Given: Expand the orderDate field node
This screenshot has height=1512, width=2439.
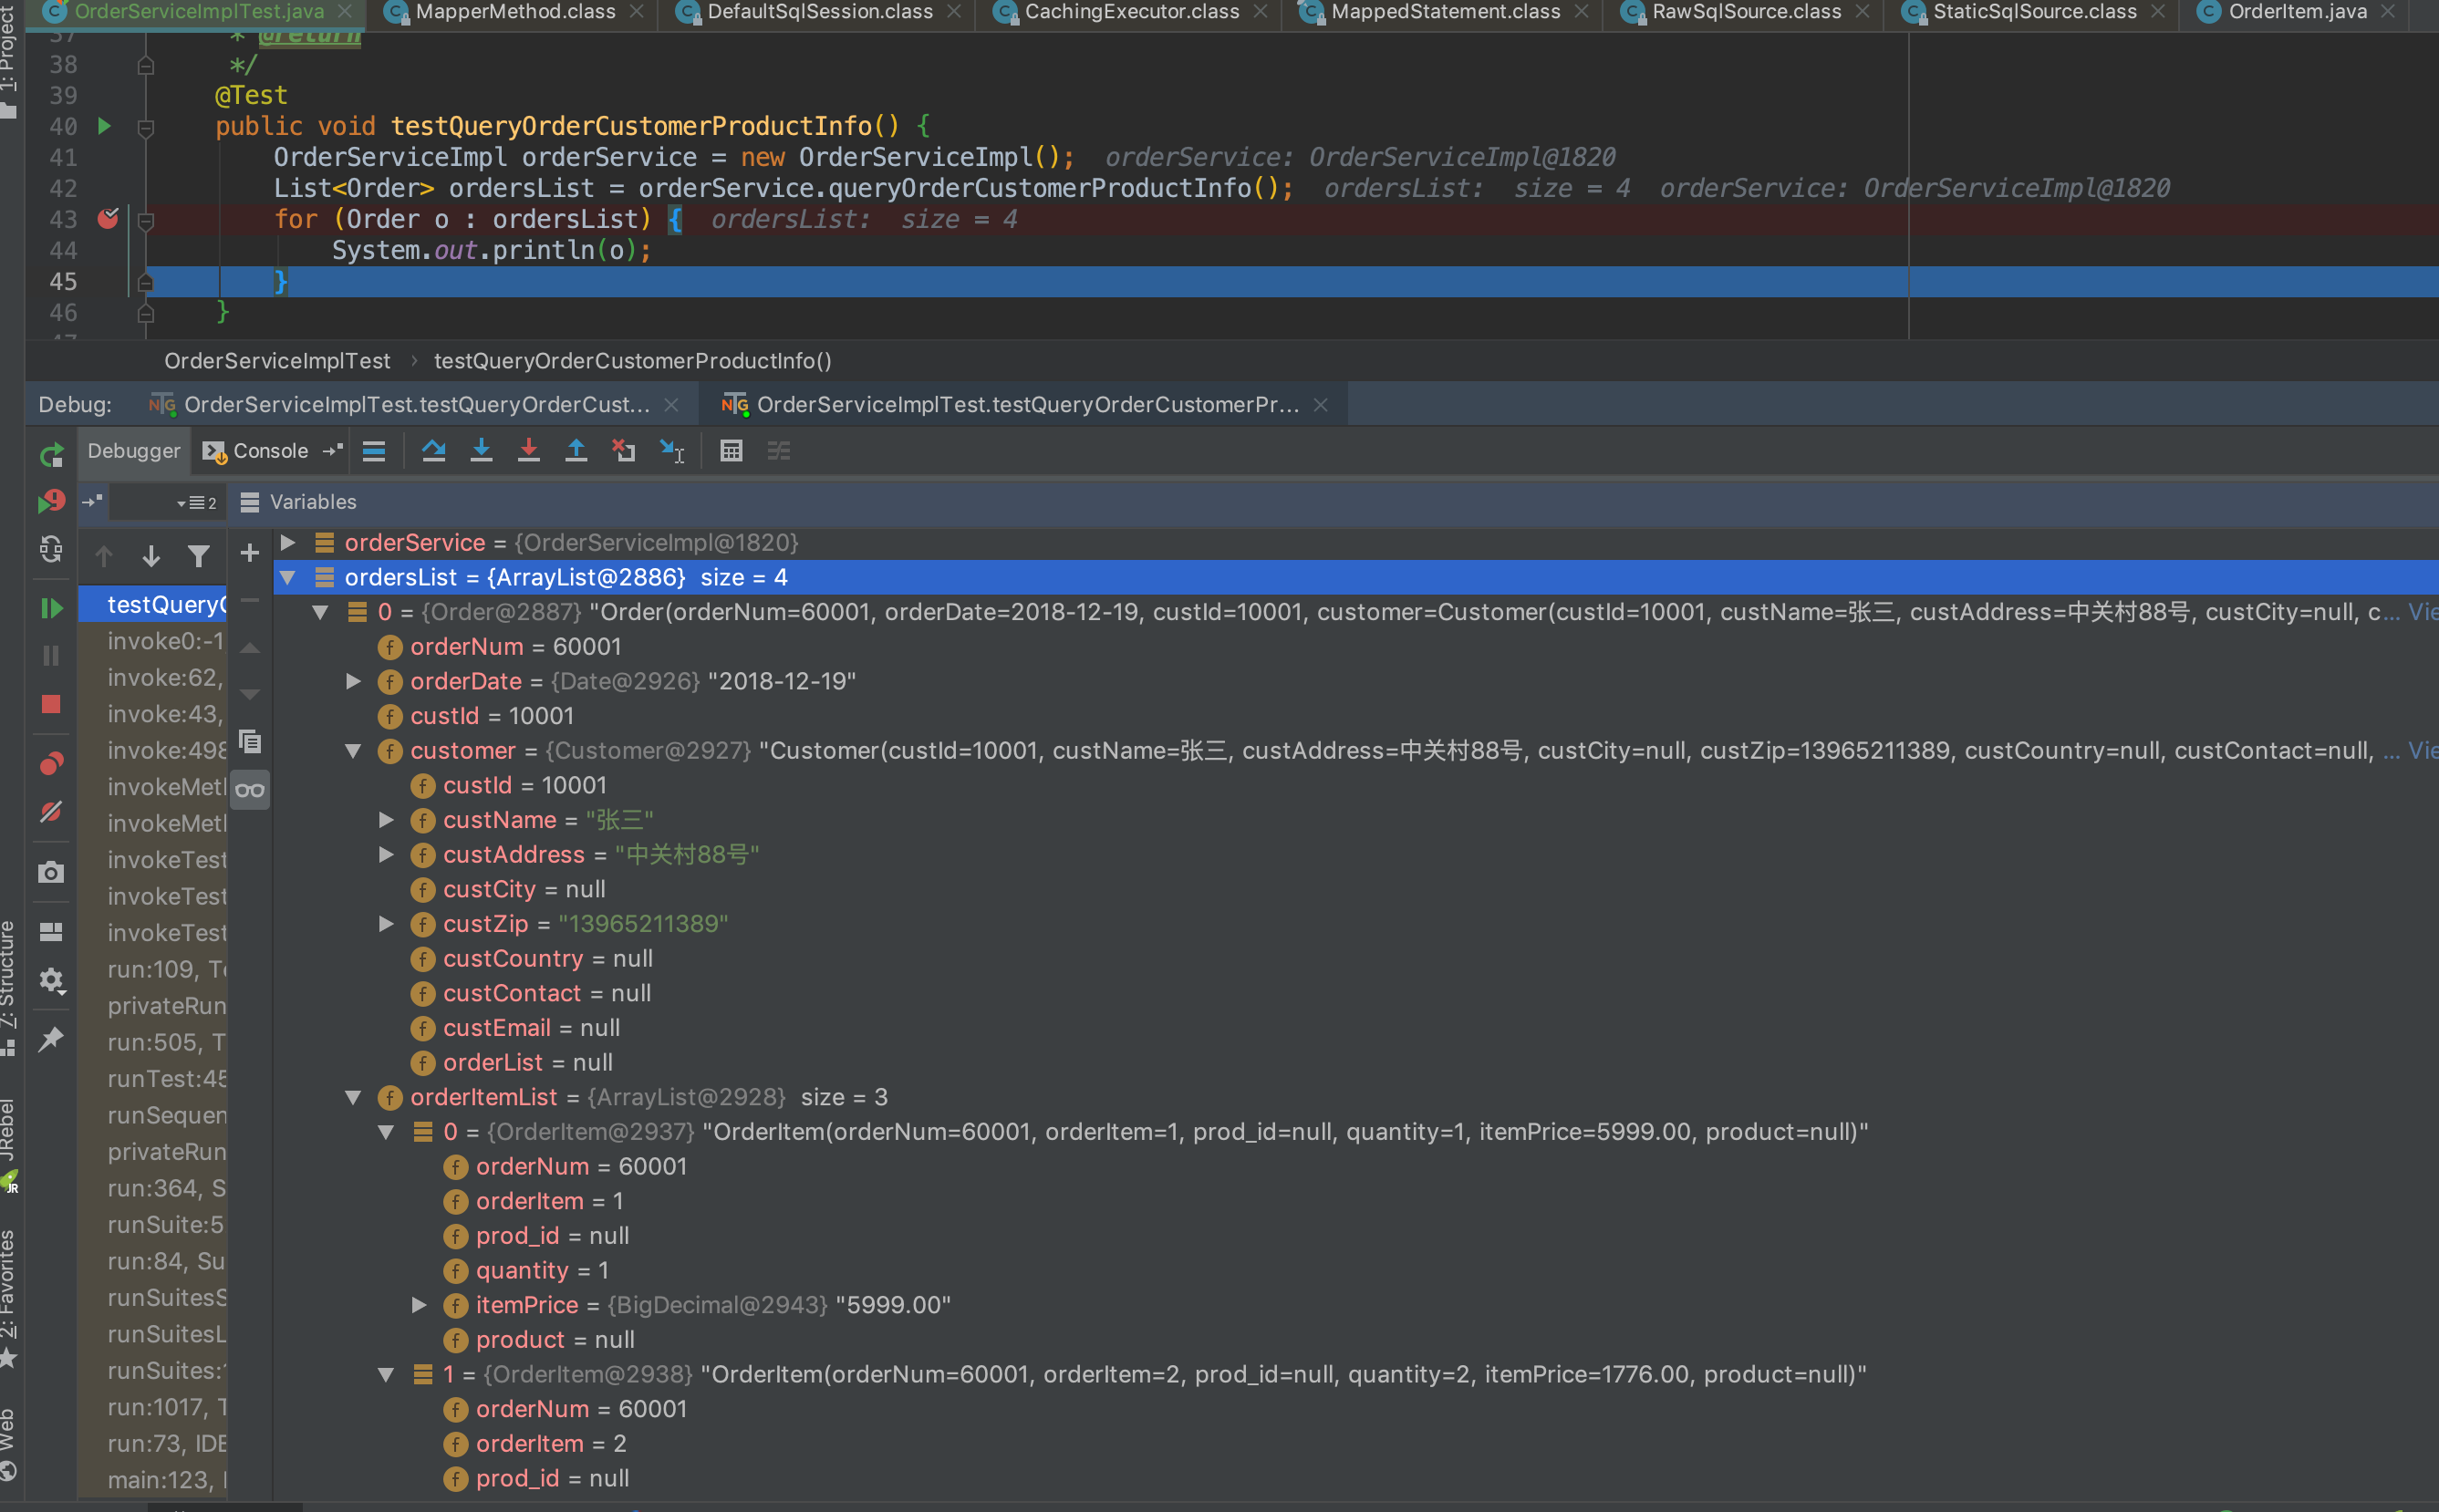Looking at the screenshot, I should pos(353,682).
